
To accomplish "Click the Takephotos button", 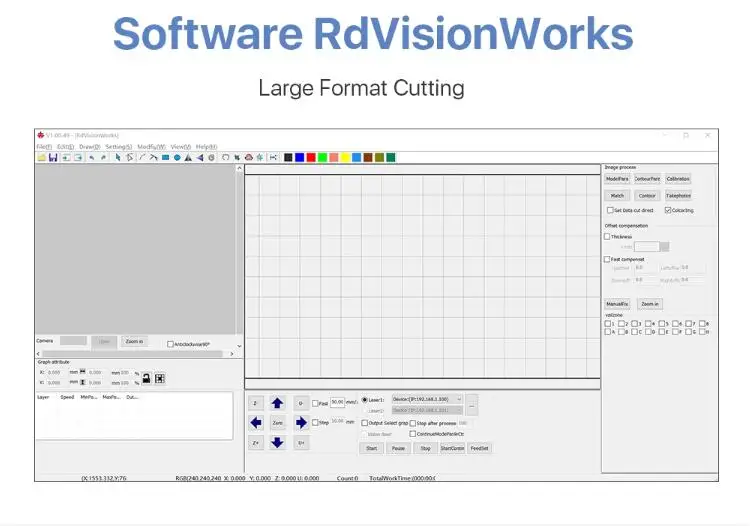I will pyautogui.click(x=678, y=196).
